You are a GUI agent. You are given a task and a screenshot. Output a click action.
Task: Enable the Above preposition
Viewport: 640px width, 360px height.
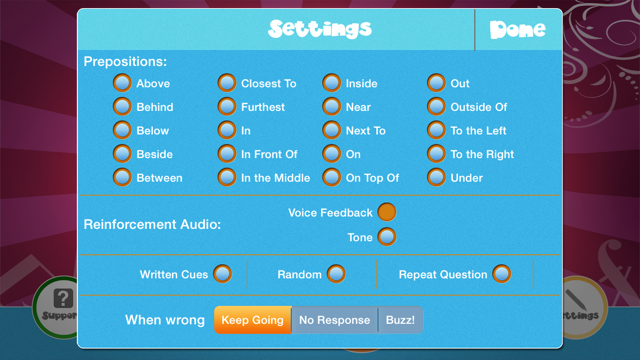pyautogui.click(x=122, y=83)
